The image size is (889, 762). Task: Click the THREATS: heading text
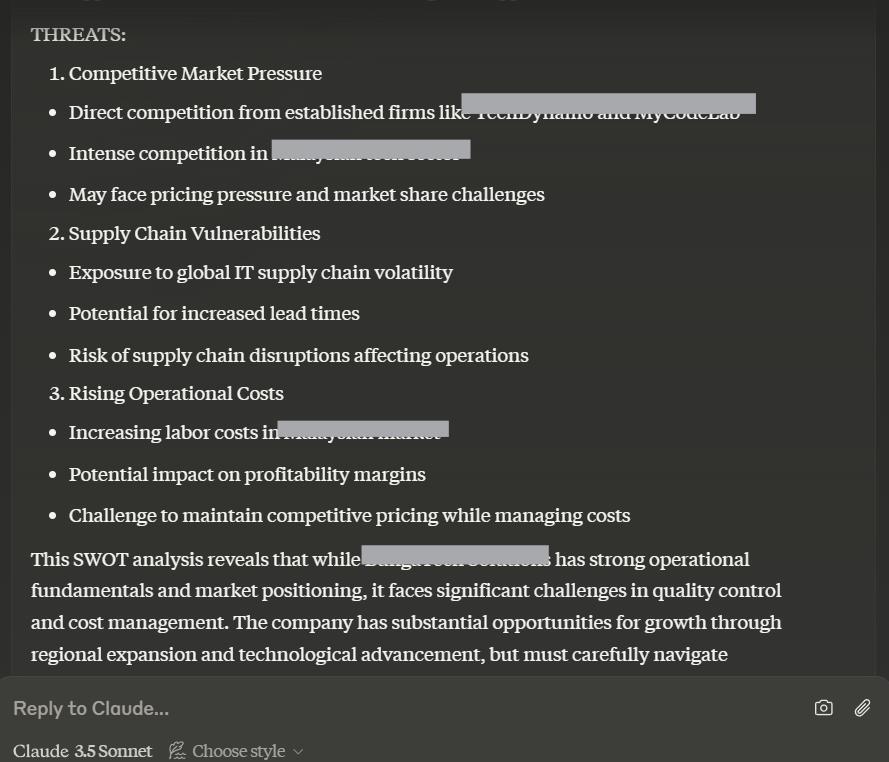click(78, 35)
